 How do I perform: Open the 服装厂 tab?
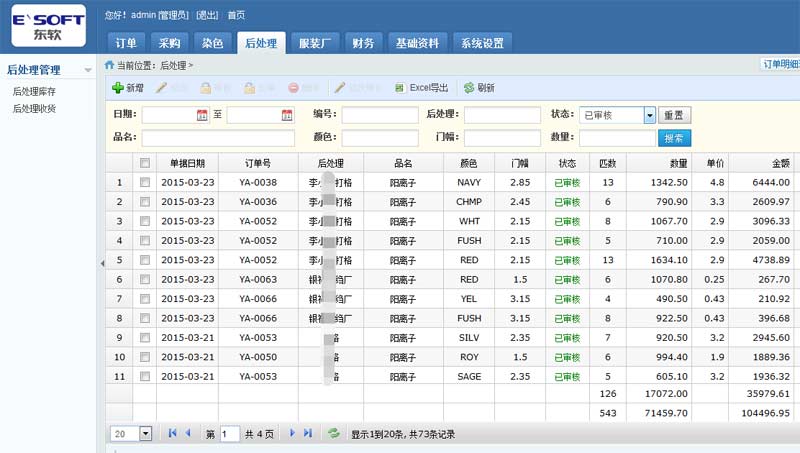tap(315, 43)
